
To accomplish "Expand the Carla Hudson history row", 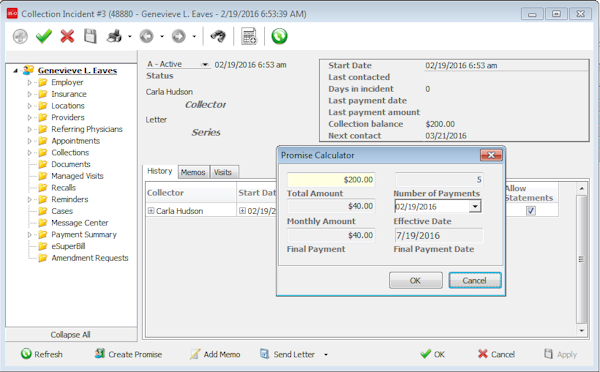I will pyautogui.click(x=151, y=211).
